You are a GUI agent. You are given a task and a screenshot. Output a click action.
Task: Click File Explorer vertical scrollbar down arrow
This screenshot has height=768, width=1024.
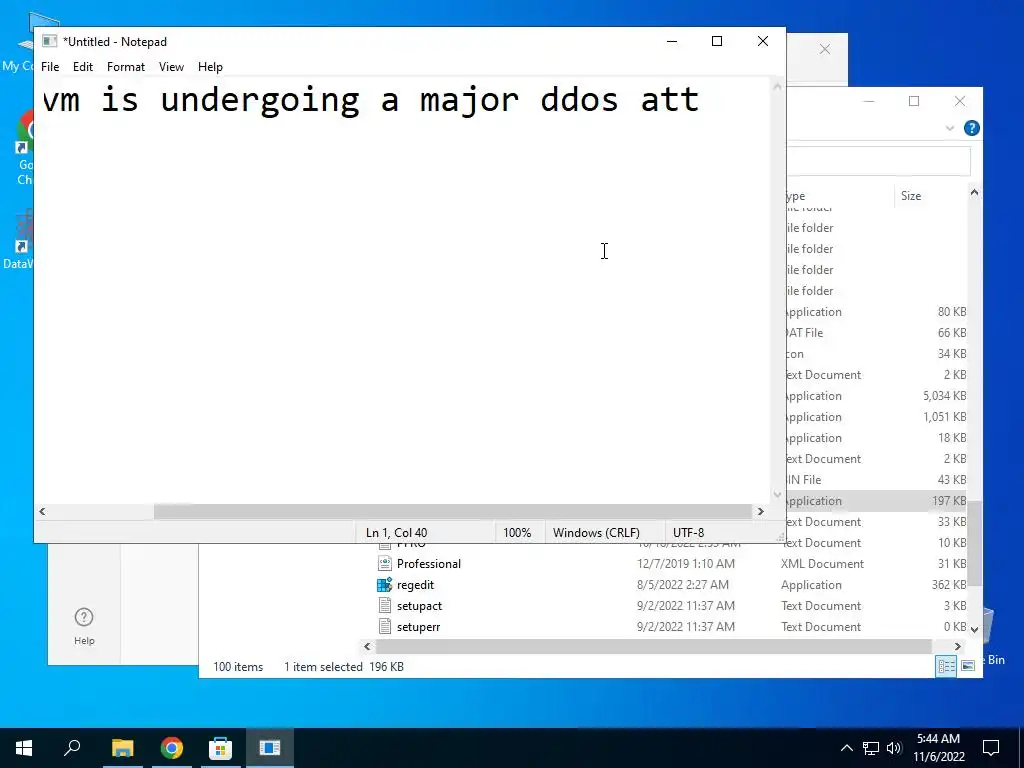click(x=974, y=630)
